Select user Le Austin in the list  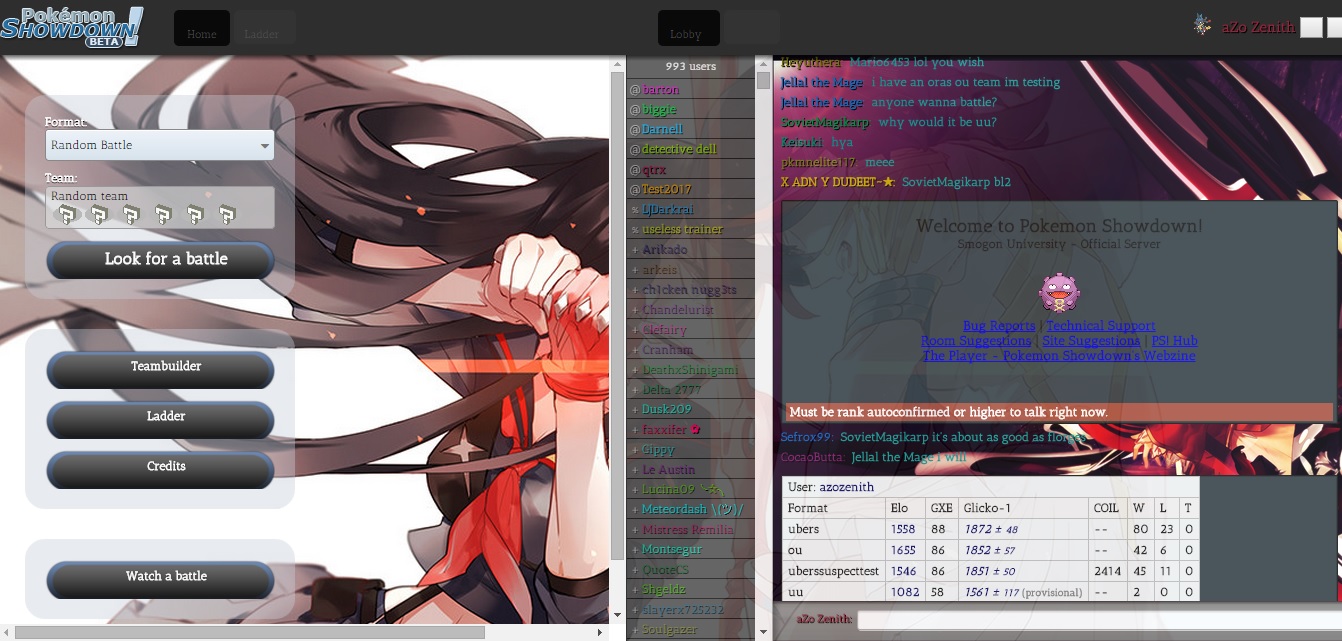(691, 470)
